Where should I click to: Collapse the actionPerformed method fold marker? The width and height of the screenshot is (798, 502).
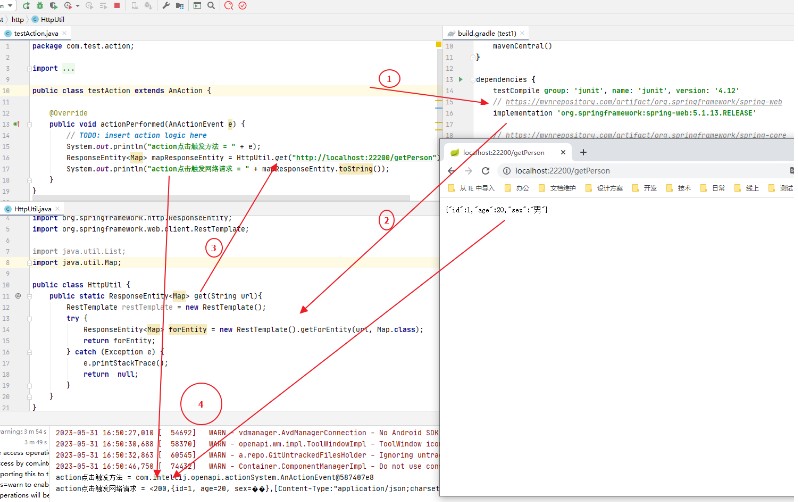click(30, 124)
